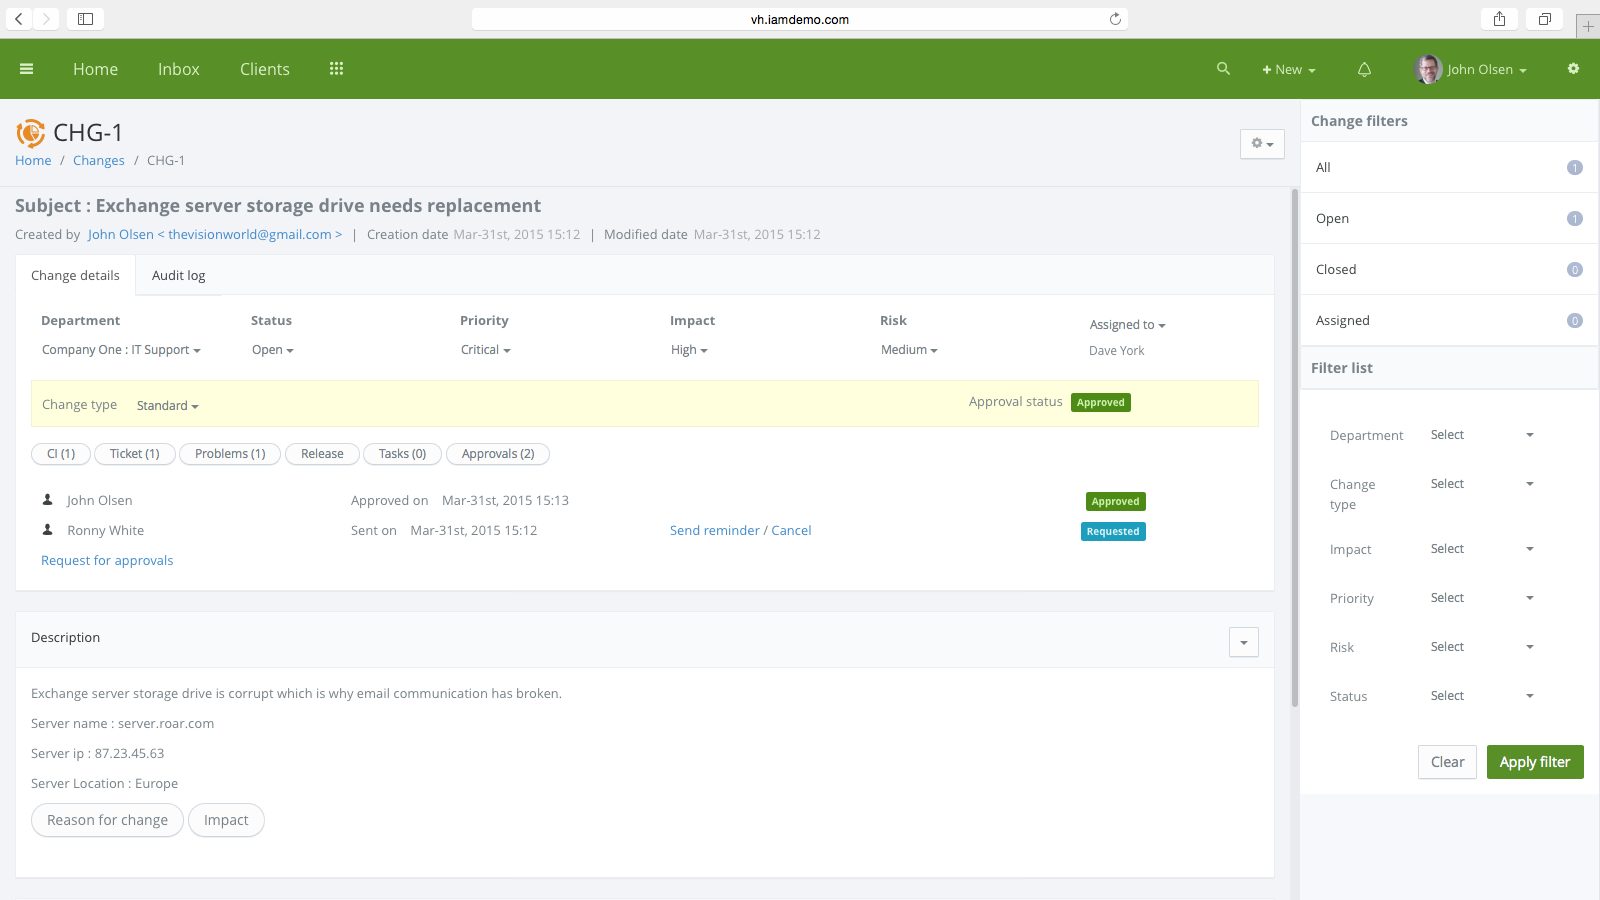Reload the page with refresh icon
This screenshot has height=900, width=1600.
pos(1115,19)
